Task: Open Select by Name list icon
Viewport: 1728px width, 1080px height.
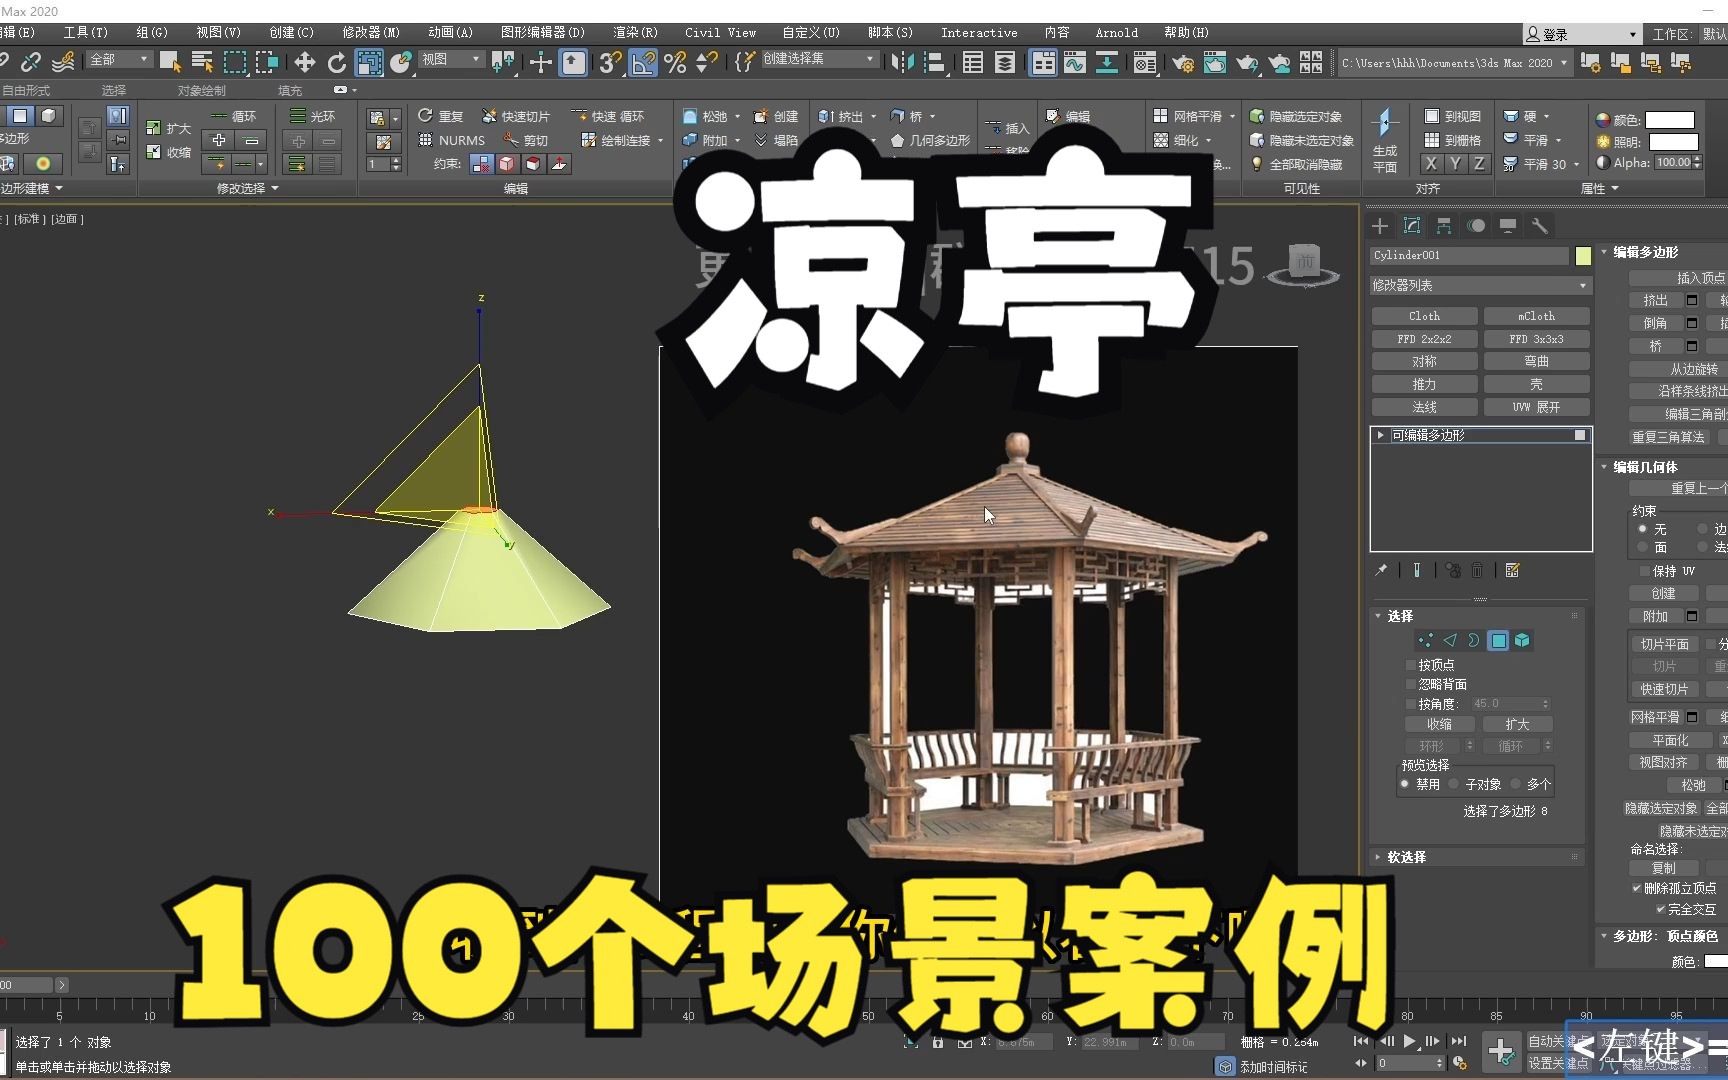Action: point(202,63)
